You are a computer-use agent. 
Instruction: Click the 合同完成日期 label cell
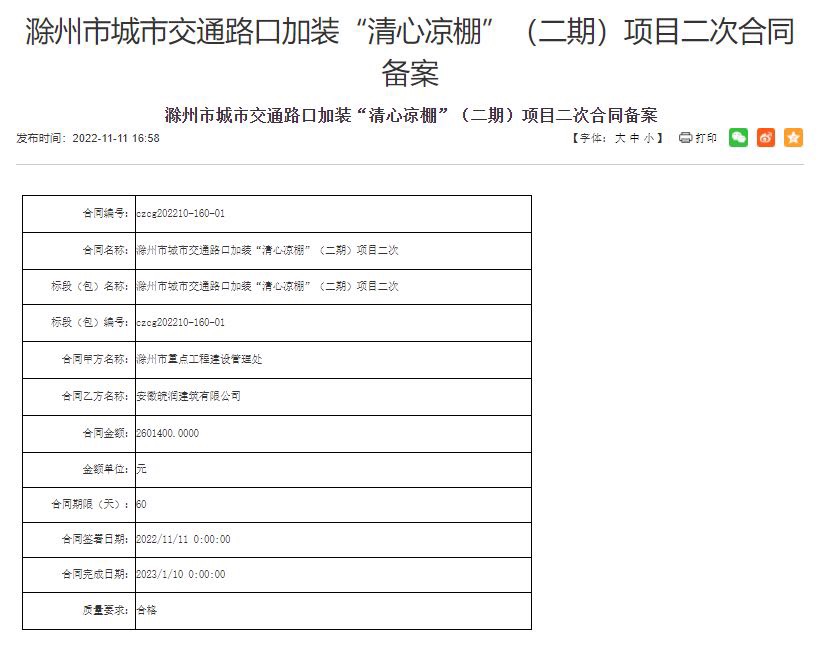point(79,575)
